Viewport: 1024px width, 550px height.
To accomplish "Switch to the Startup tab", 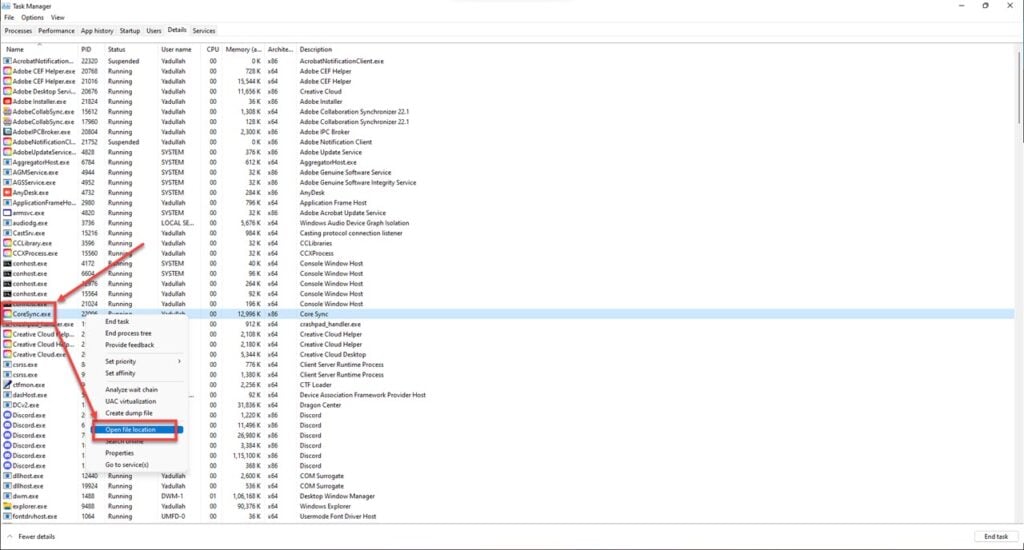I will (x=129, y=31).
